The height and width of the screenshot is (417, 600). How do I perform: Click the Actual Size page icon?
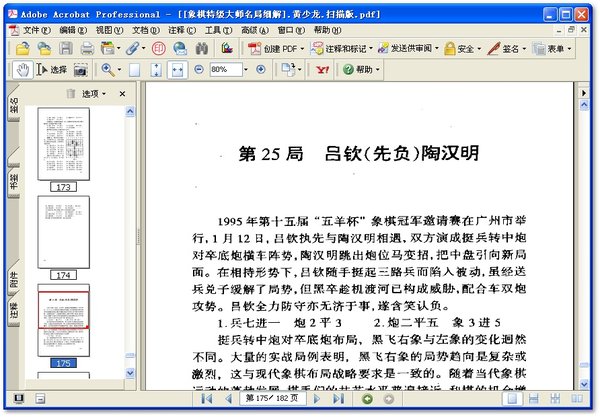pyautogui.click(x=134, y=70)
